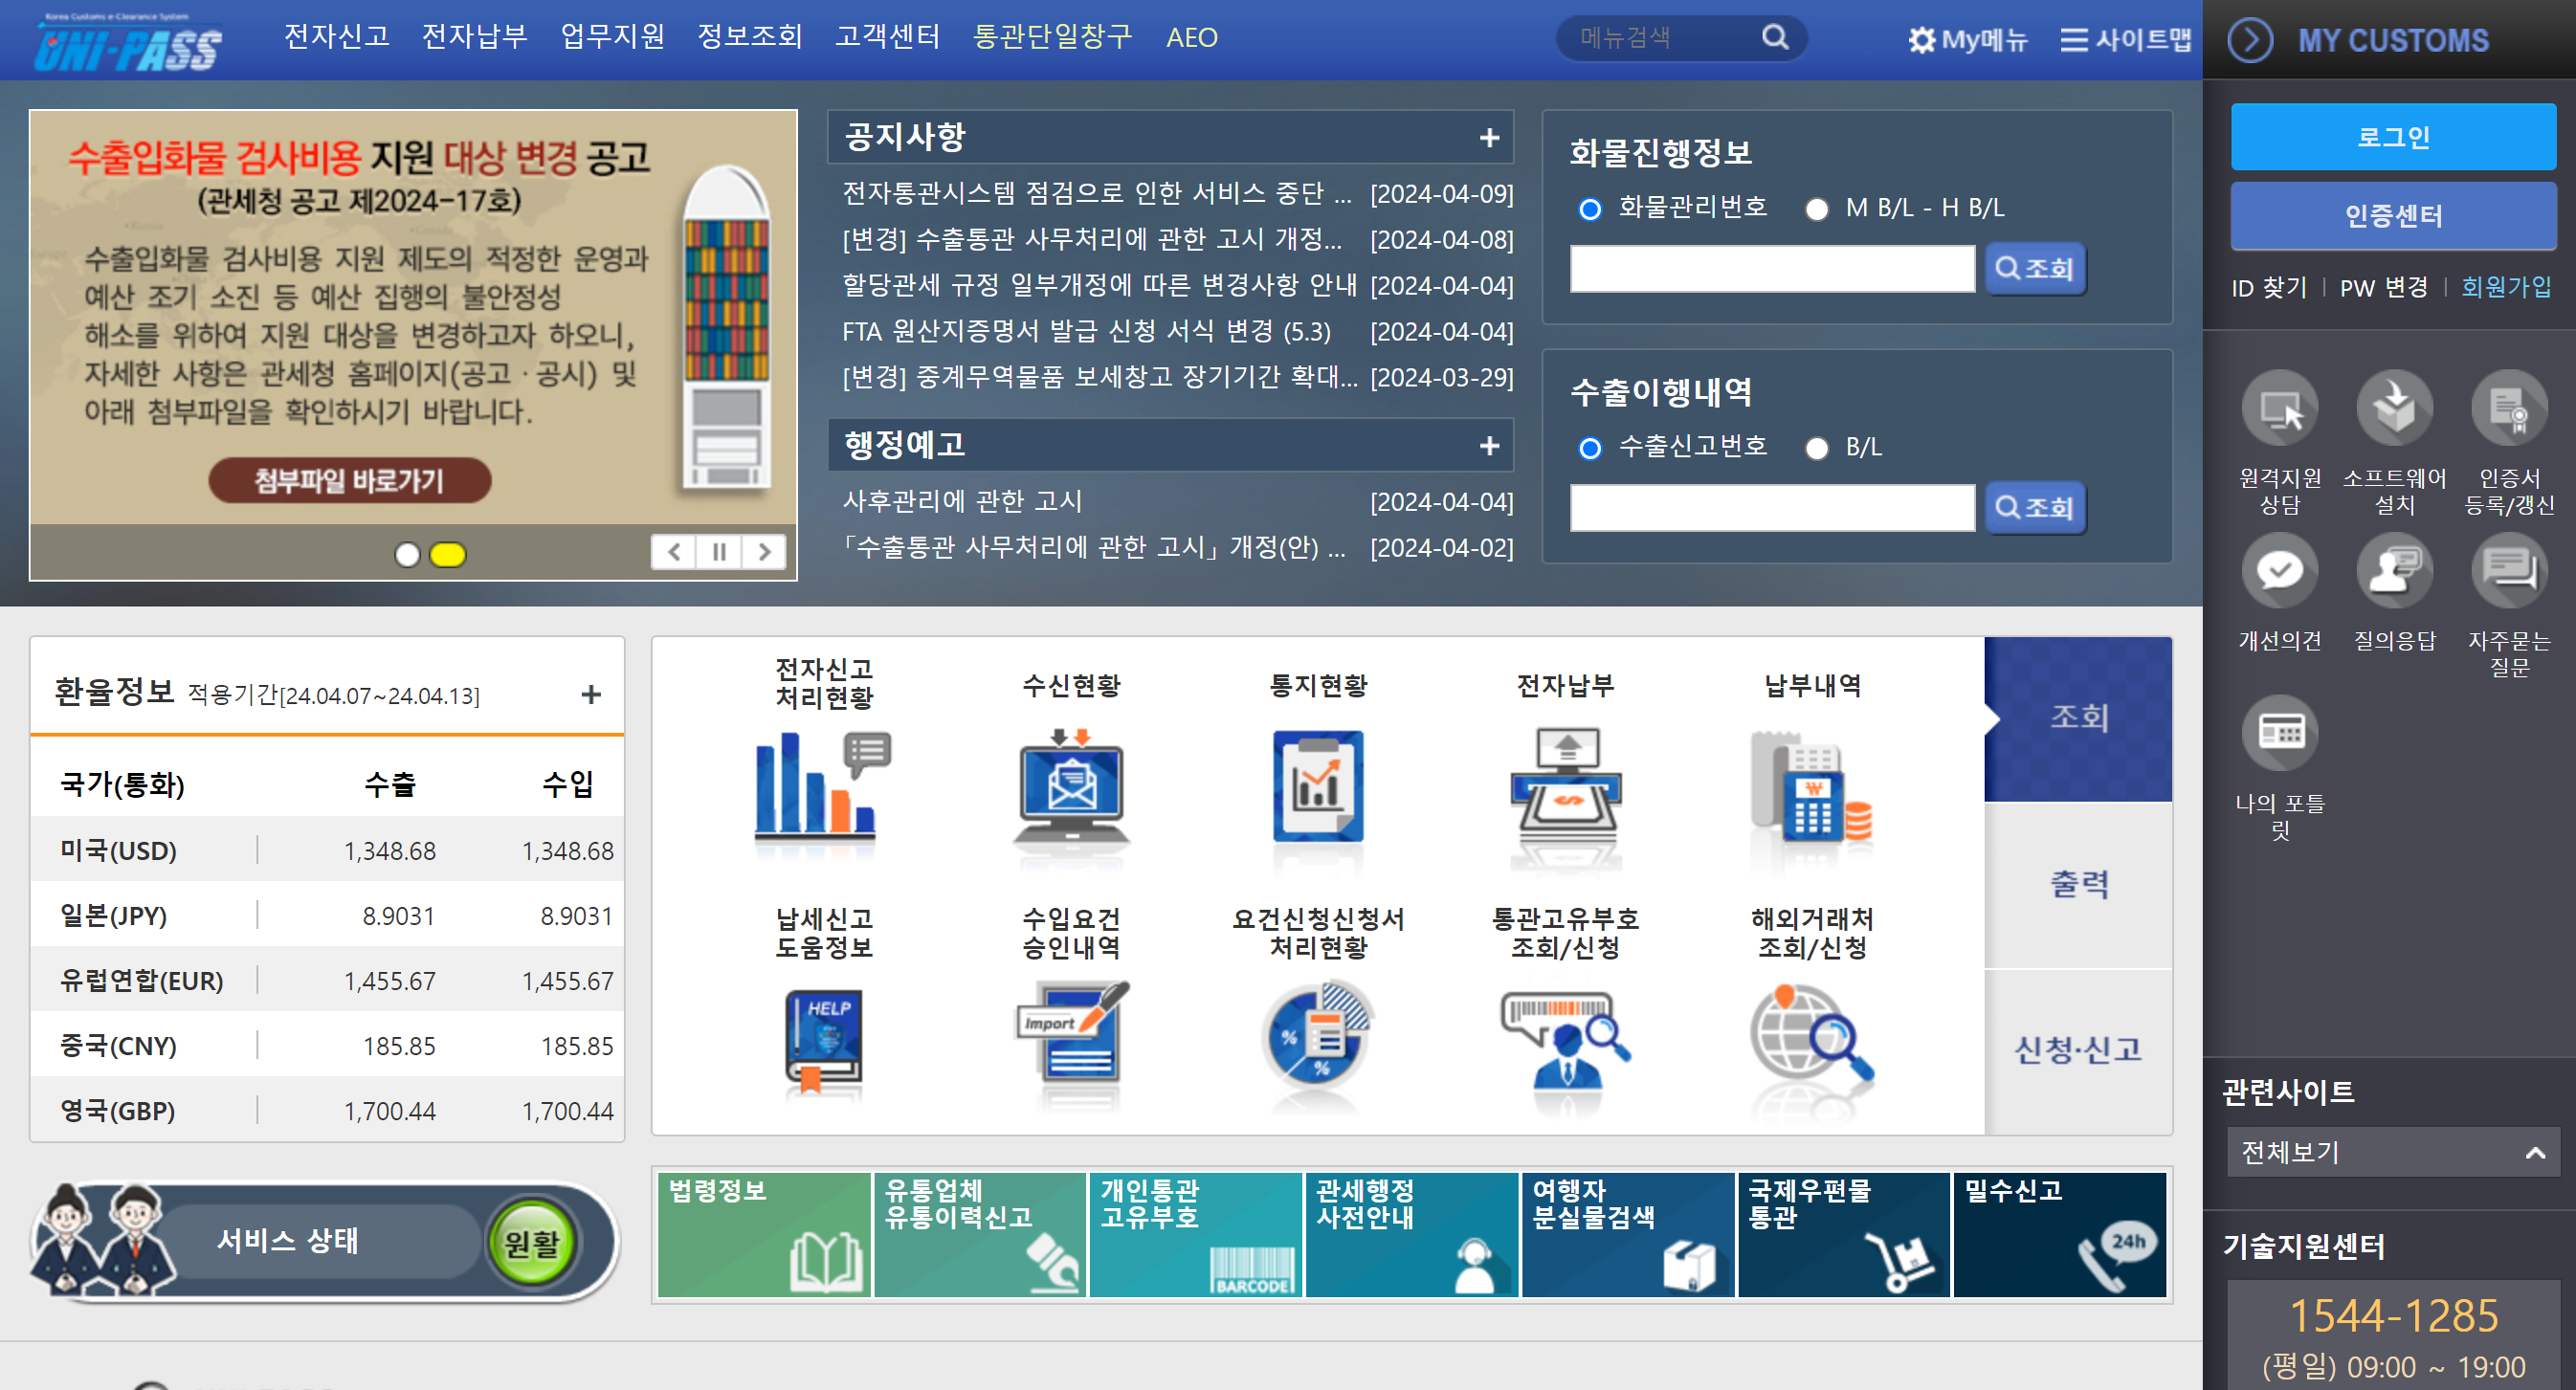Open the 법령정보 tile
The width and height of the screenshot is (2576, 1390).
click(764, 1235)
